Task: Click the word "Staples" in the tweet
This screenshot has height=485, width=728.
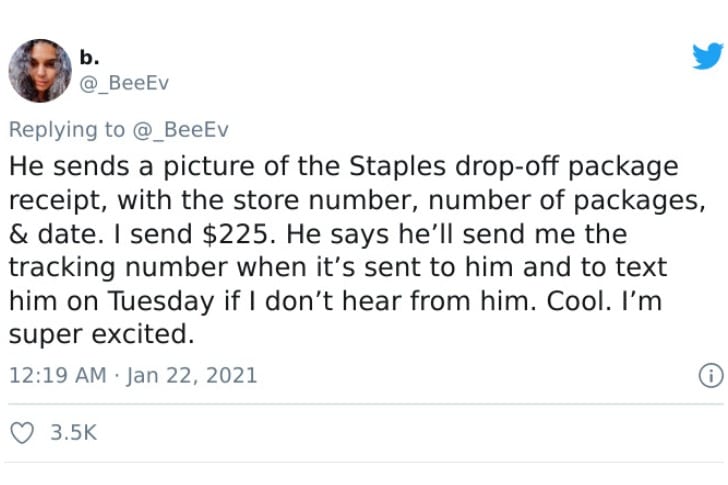Action: [x=397, y=166]
